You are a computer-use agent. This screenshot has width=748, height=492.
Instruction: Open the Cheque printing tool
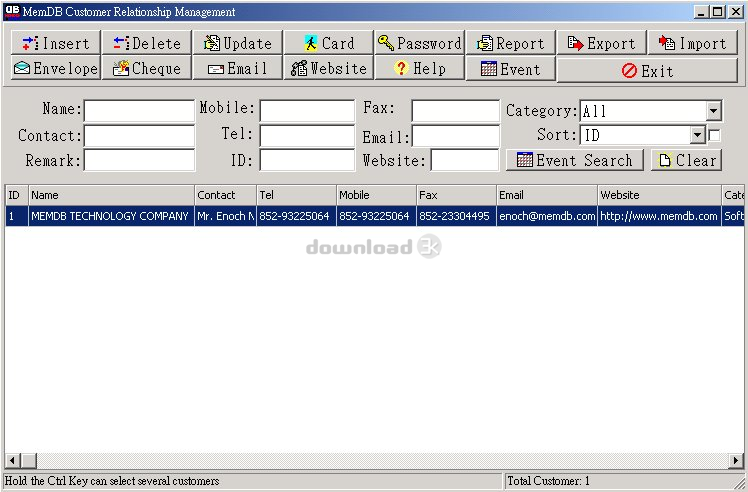pyautogui.click(x=147, y=68)
